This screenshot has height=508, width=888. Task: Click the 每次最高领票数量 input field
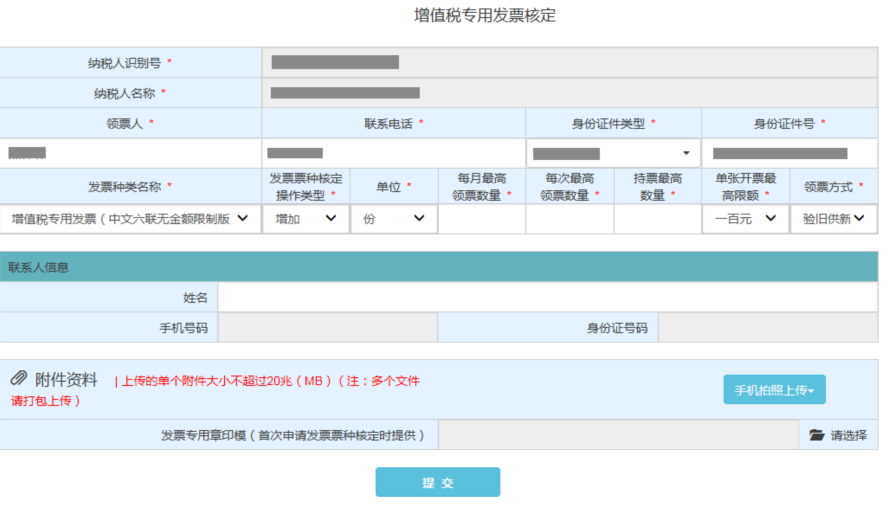tap(569, 219)
